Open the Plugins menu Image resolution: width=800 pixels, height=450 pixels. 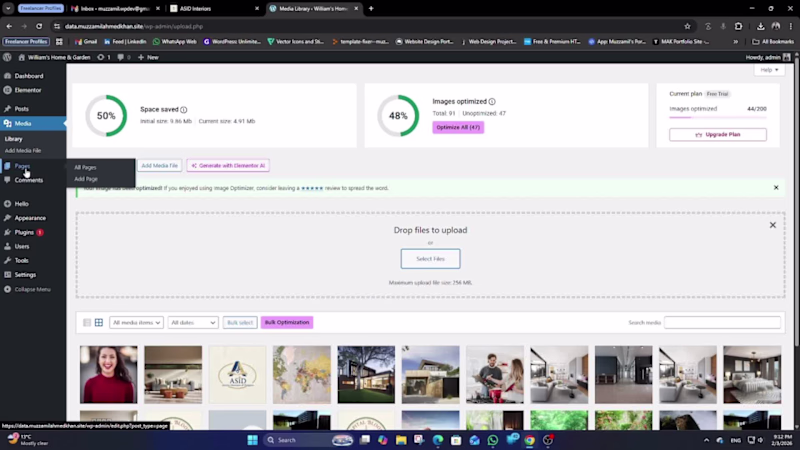point(24,232)
